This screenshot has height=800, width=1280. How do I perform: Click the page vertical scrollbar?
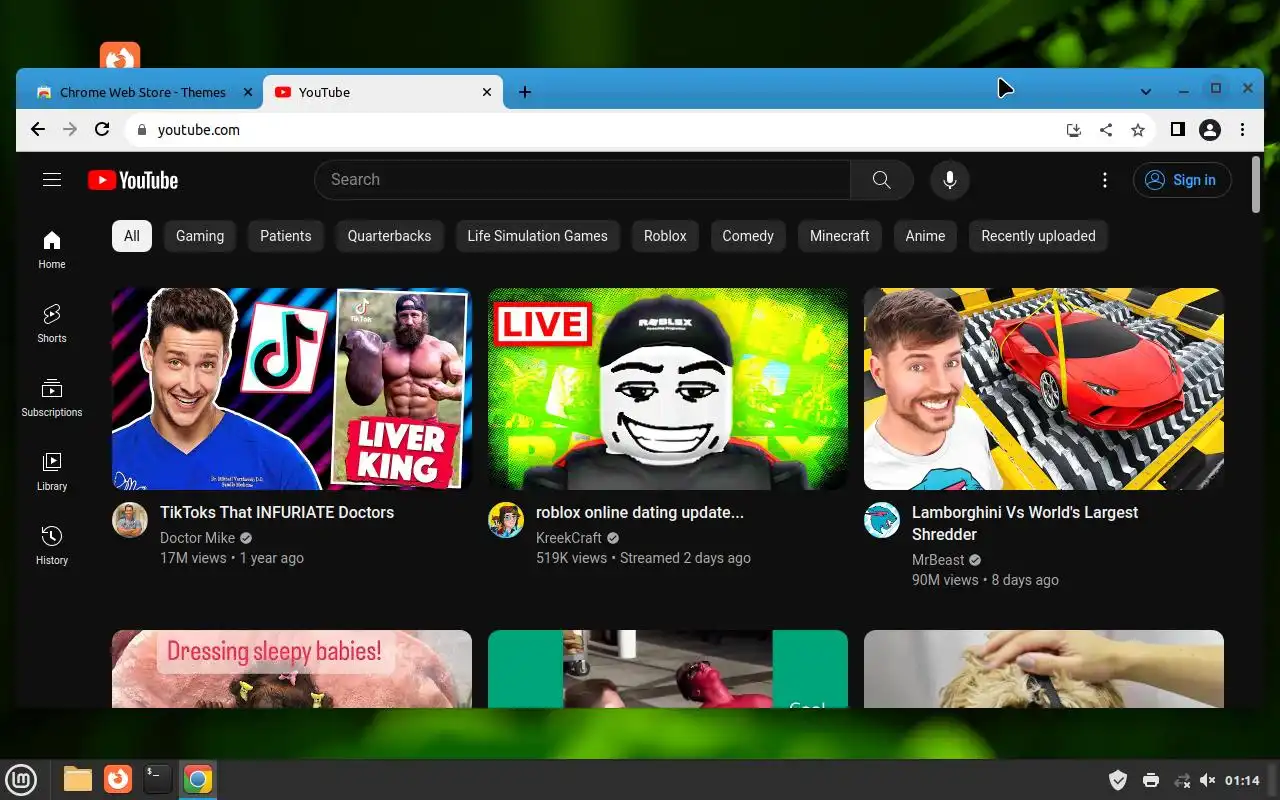point(1256,185)
